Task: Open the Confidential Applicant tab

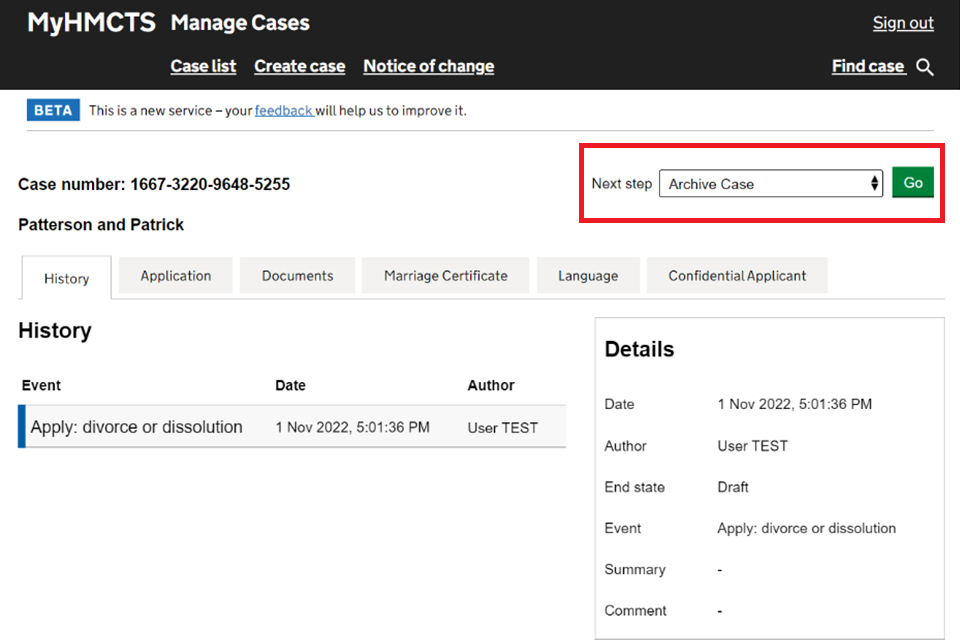Action: pyautogui.click(x=737, y=276)
